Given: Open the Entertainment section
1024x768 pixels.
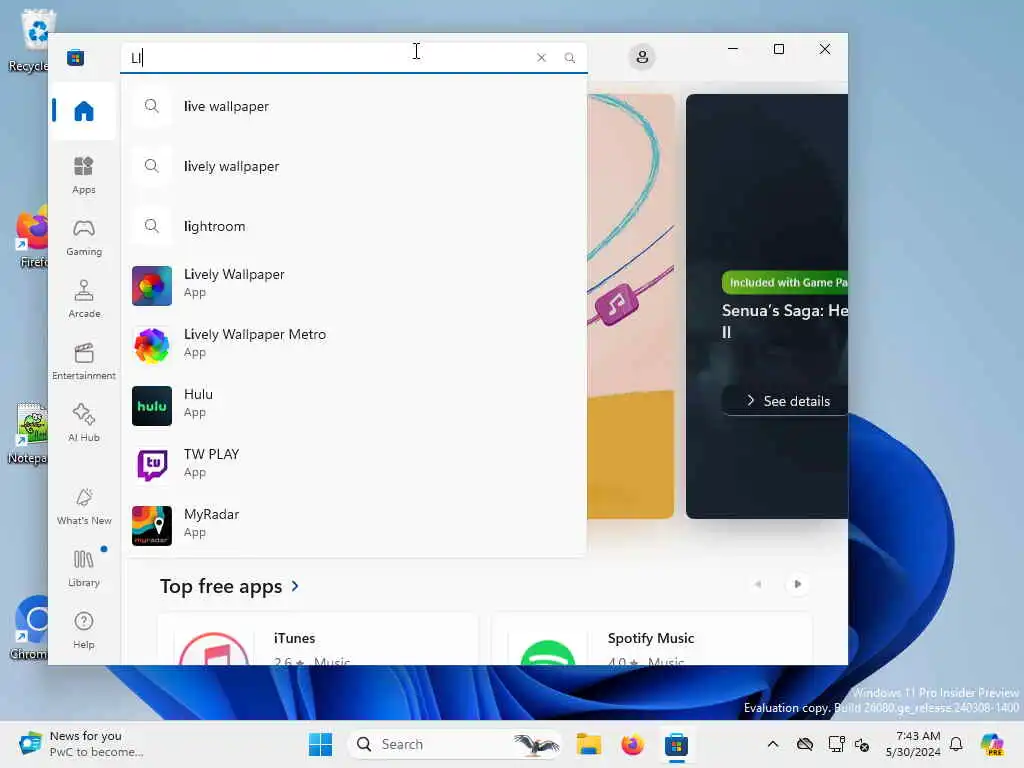Looking at the screenshot, I should (x=84, y=361).
